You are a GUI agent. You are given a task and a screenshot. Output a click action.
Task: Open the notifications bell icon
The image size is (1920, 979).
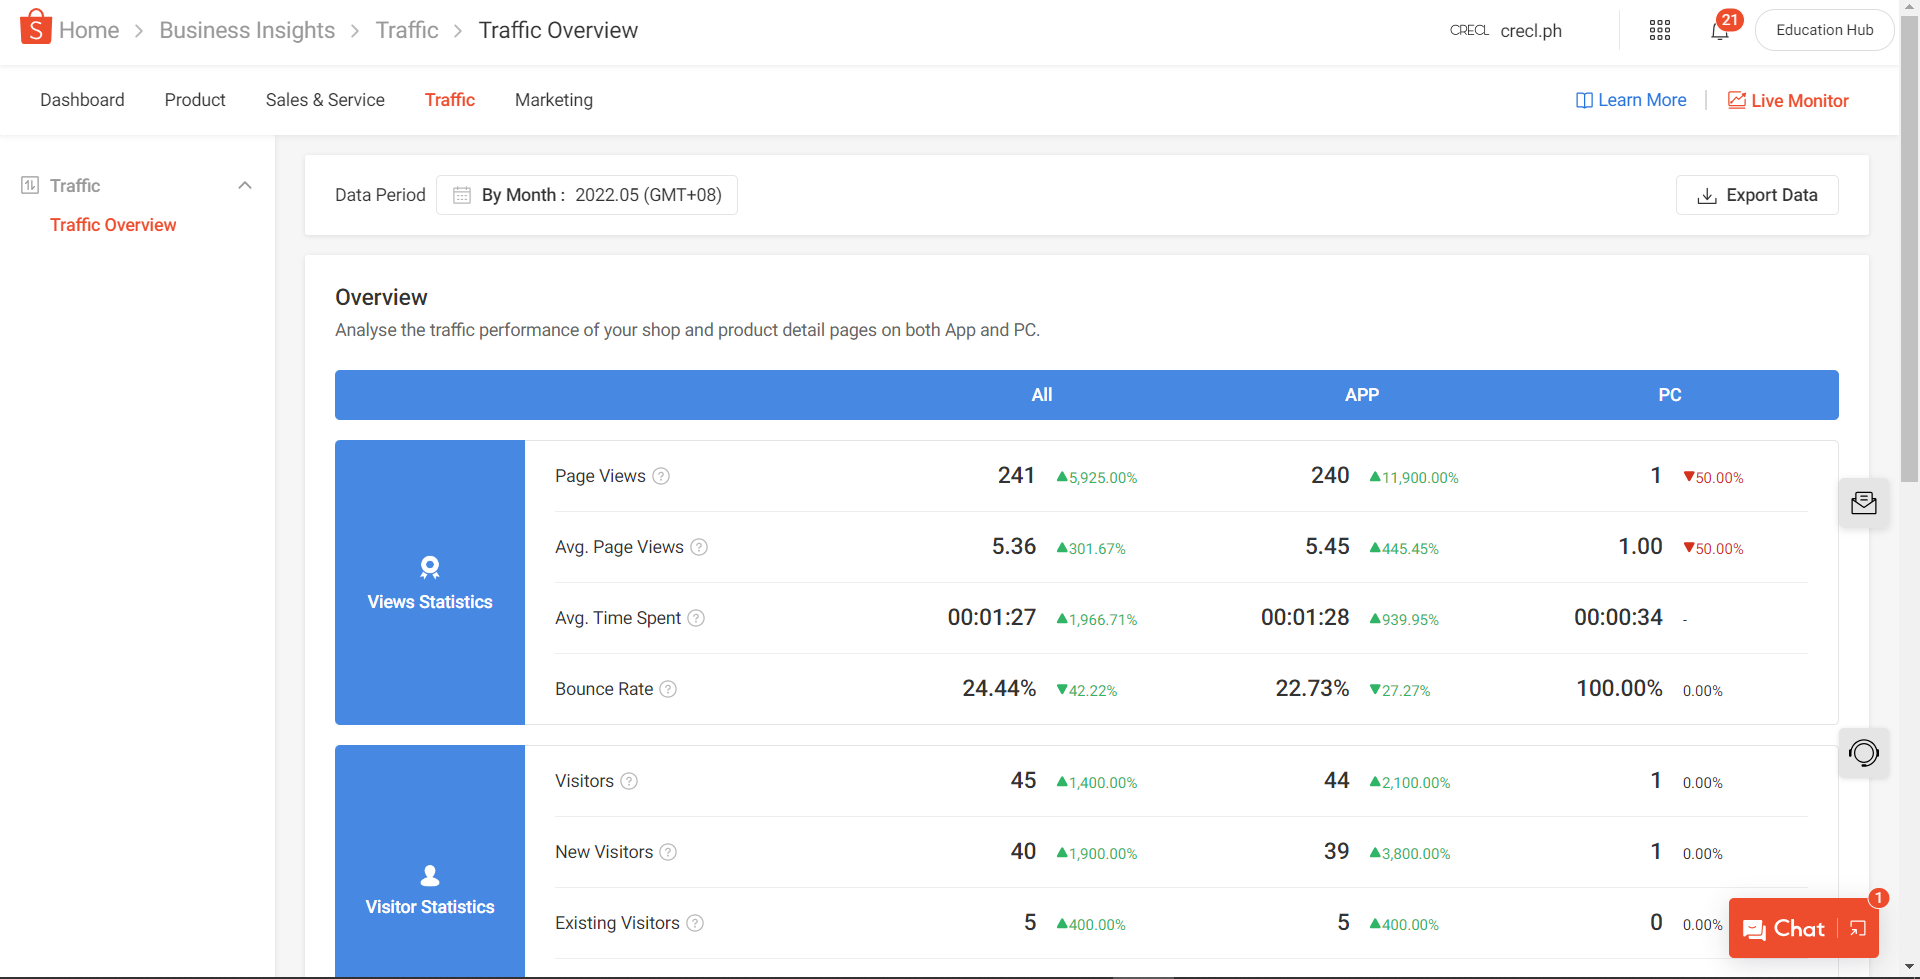pyautogui.click(x=1719, y=31)
